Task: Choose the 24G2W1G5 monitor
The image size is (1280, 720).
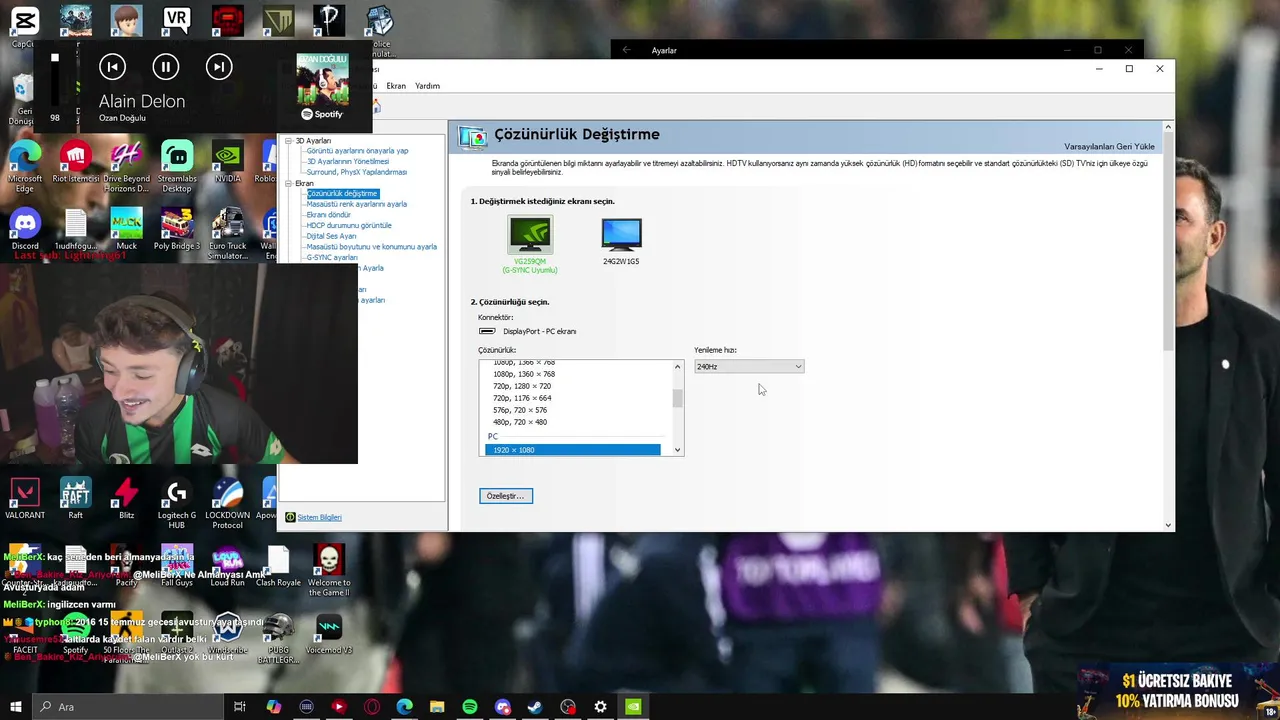Action: click(621, 241)
